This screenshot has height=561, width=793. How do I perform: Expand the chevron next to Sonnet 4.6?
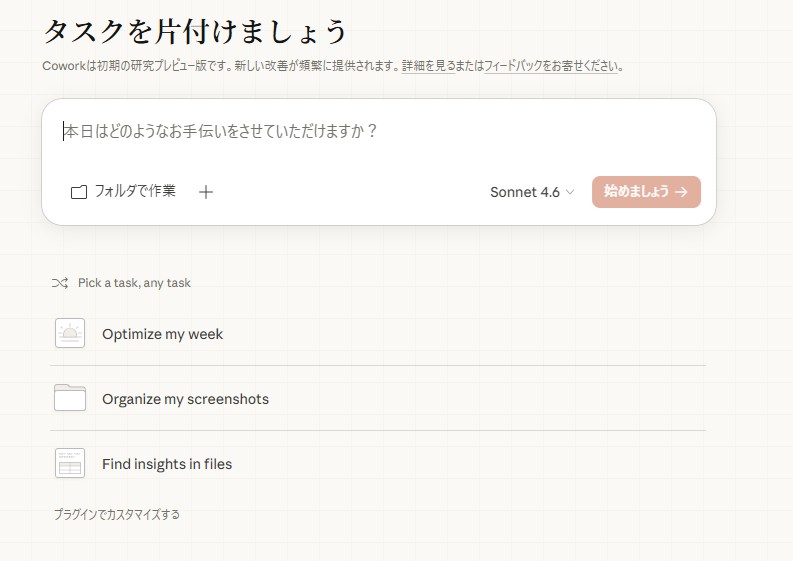(x=571, y=192)
